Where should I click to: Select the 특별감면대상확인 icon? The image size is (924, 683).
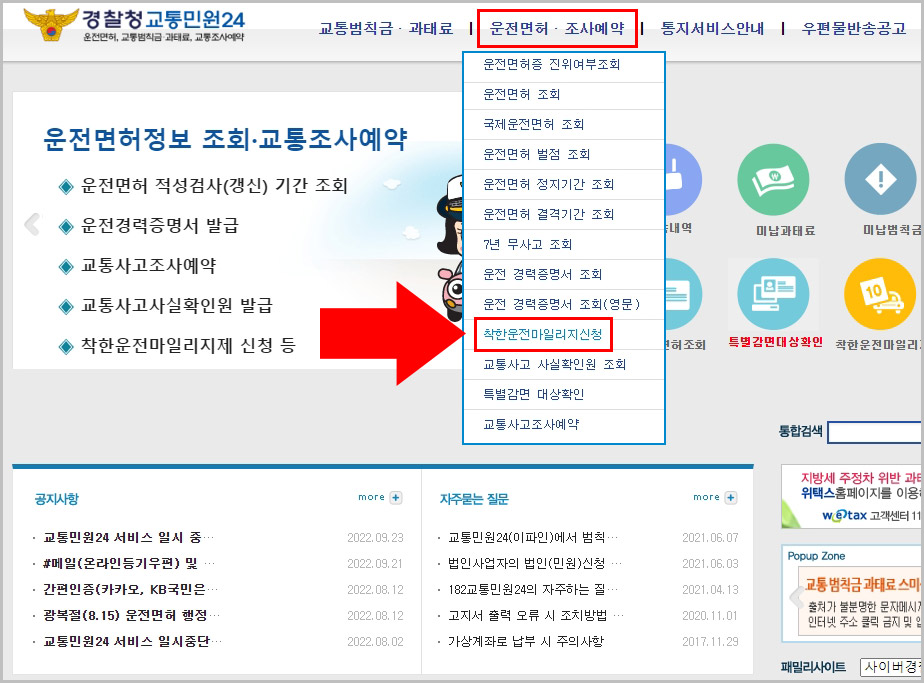click(x=775, y=292)
